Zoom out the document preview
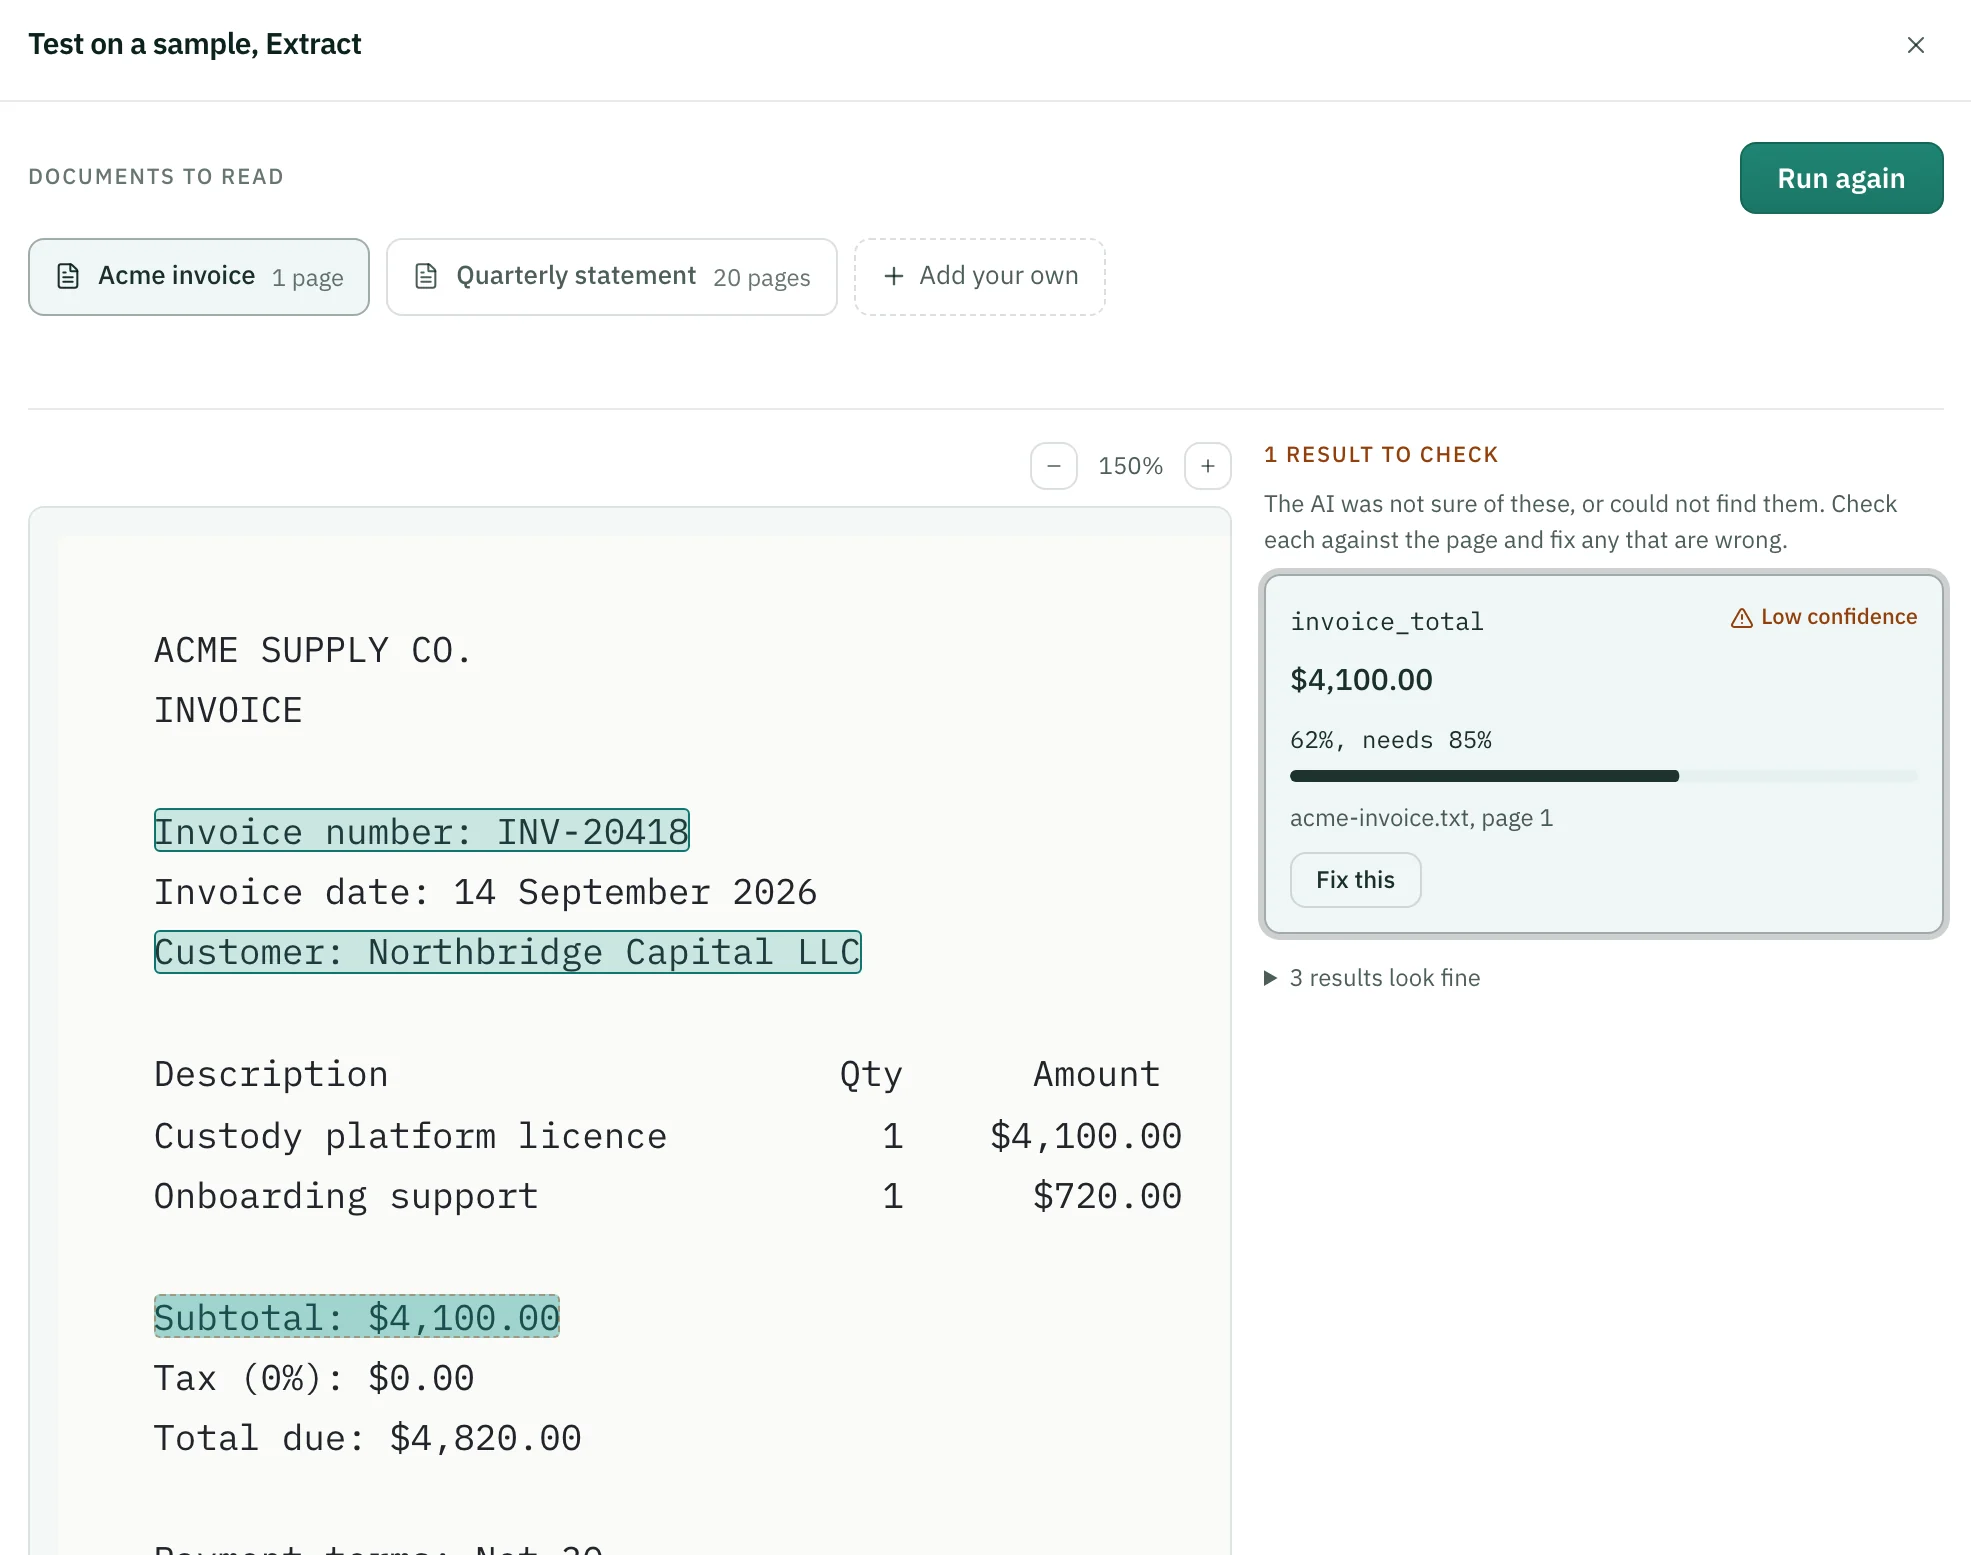 (1054, 466)
